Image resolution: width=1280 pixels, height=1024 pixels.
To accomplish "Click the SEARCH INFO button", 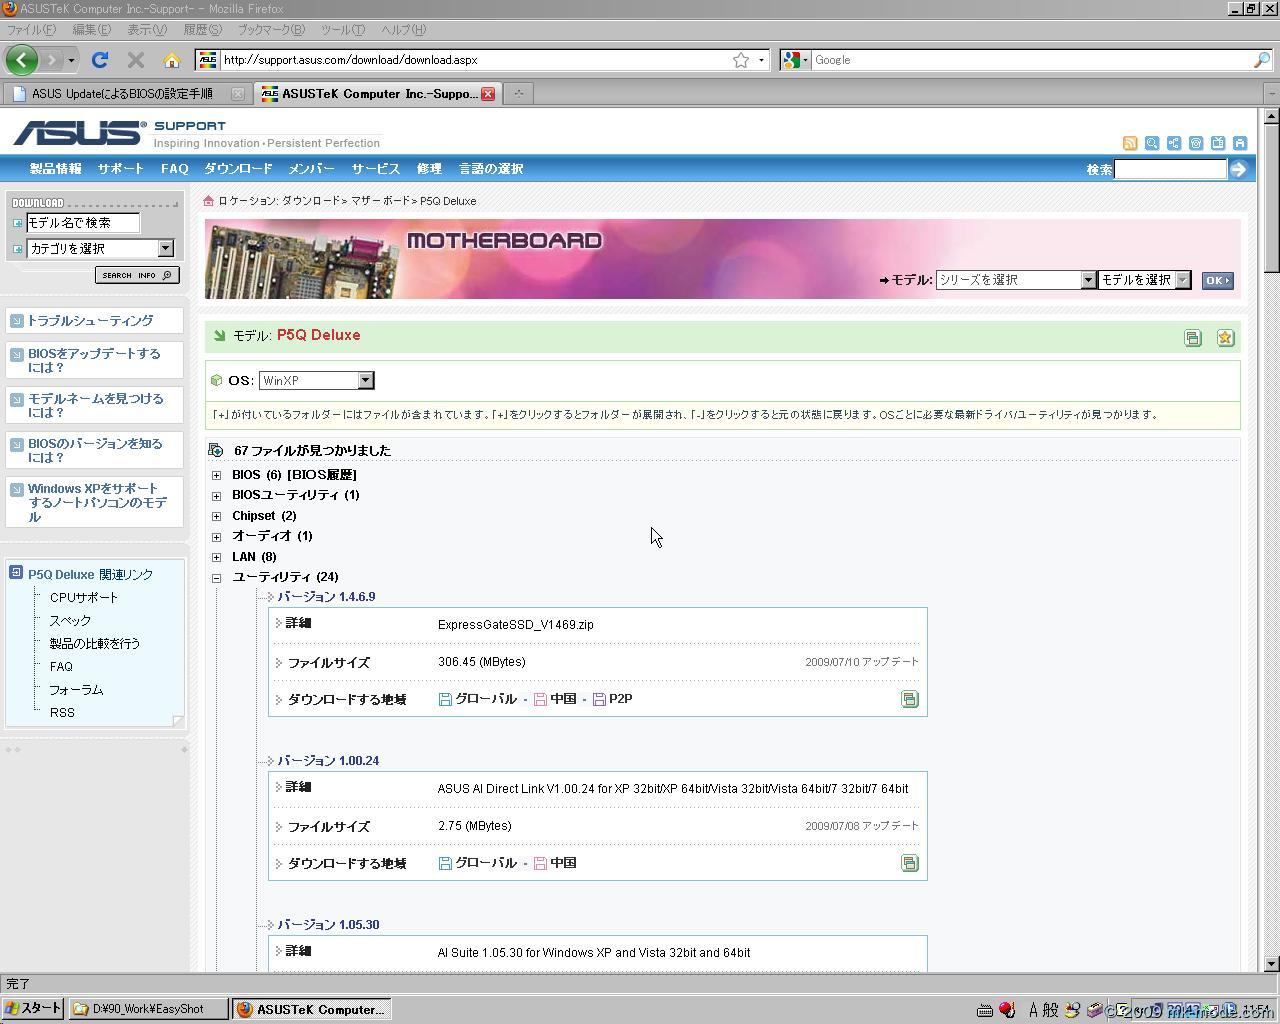I will point(137,275).
